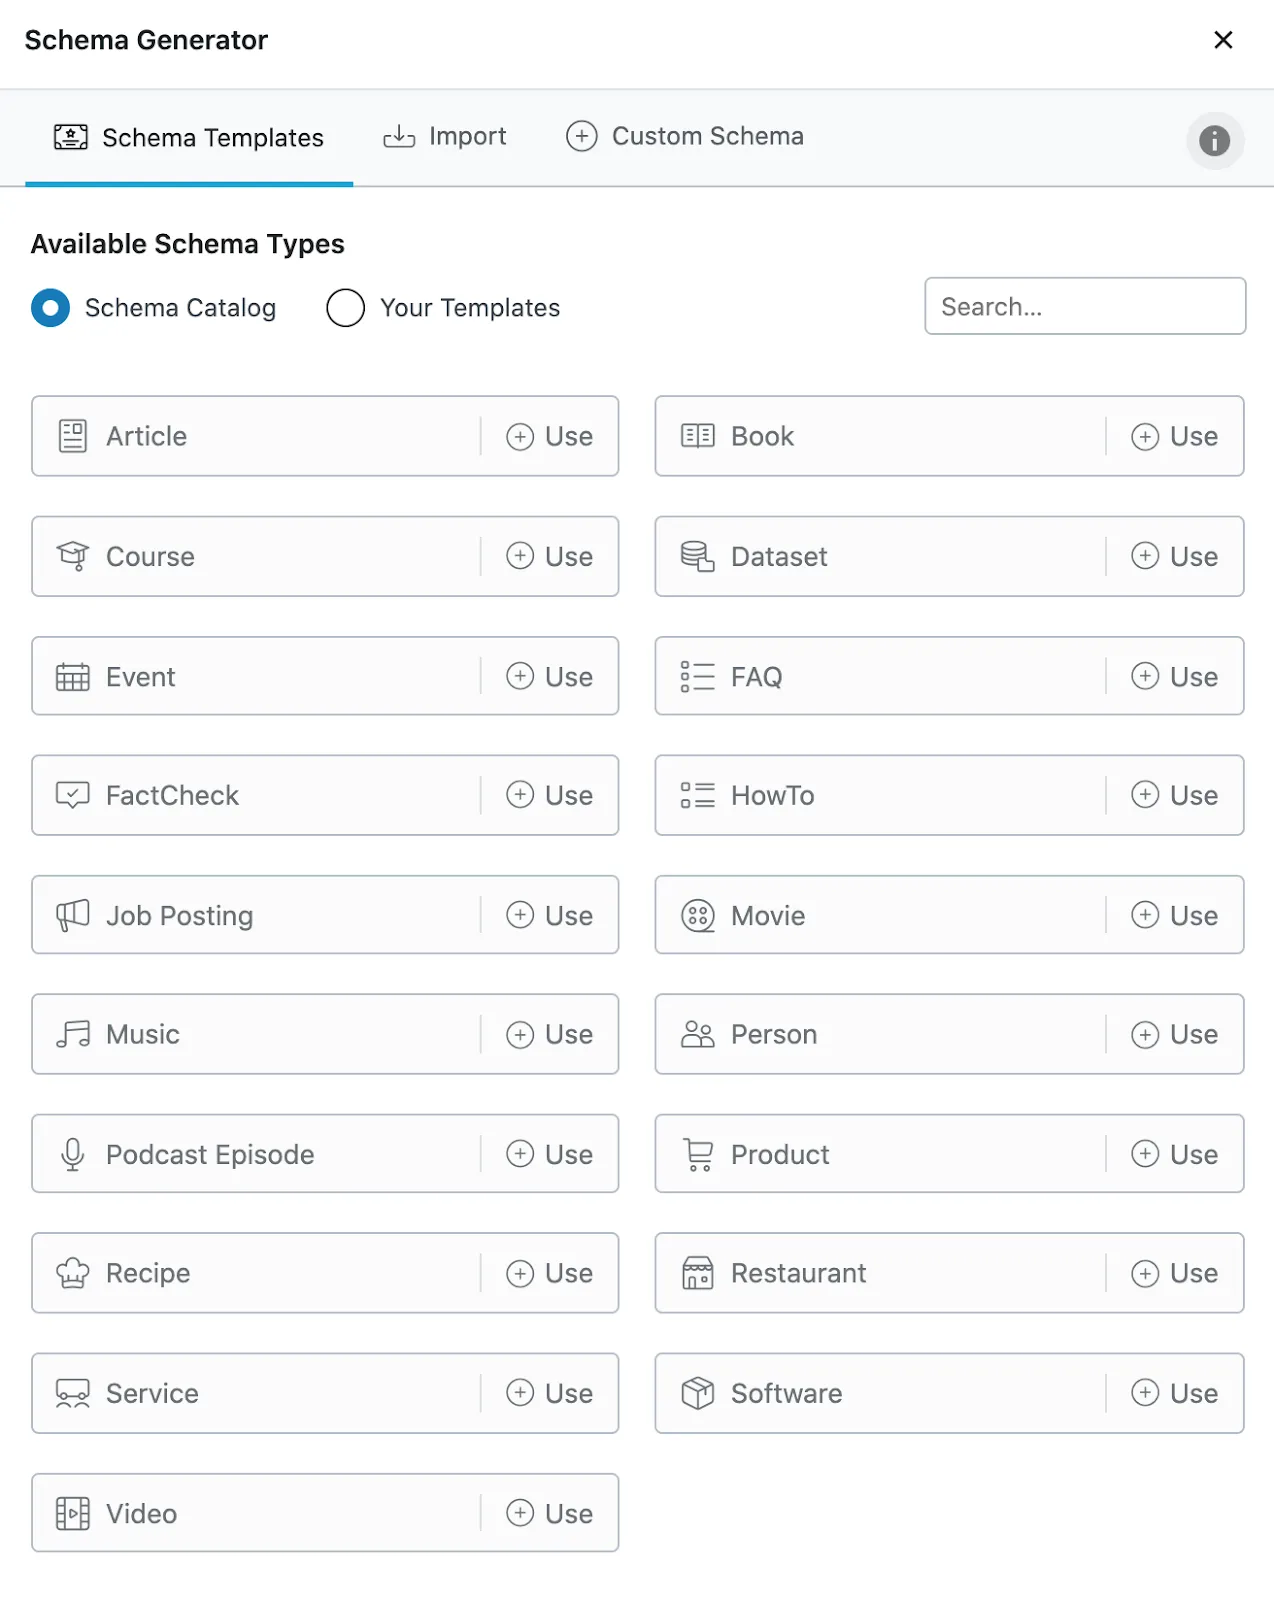This screenshot has height=1600, width=1274.
Task: Focus the schema Search field
Action: [1085, 306]
